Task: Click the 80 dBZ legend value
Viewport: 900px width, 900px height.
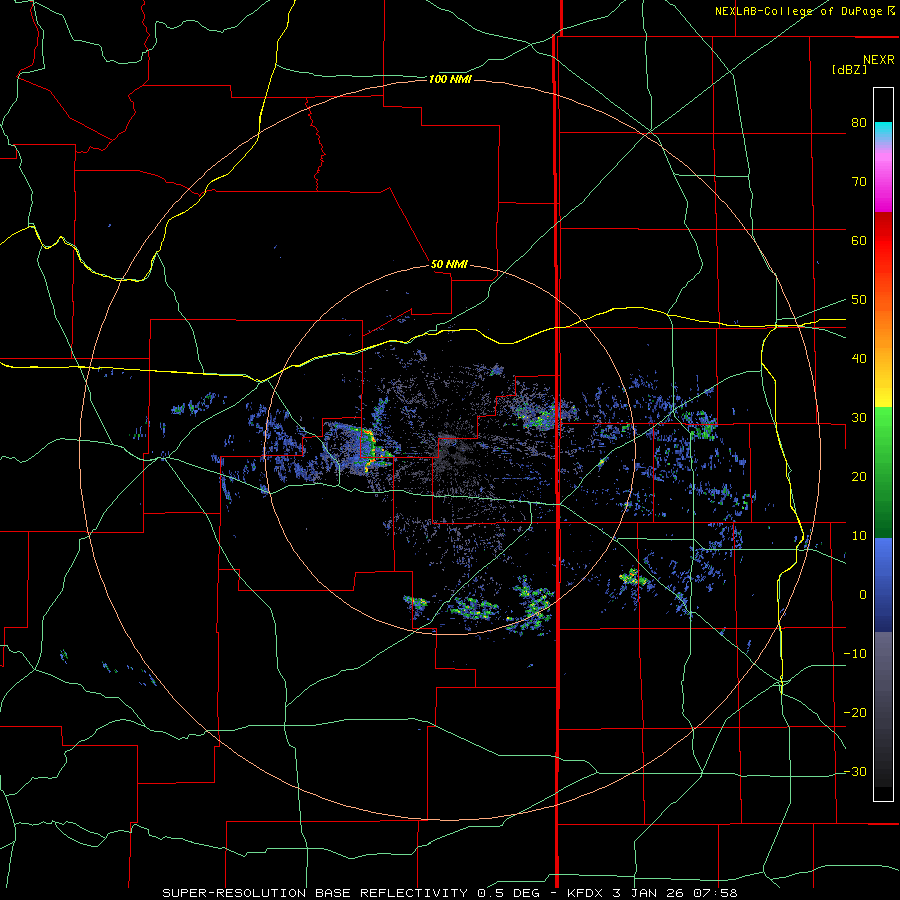Action: click(859, 123)
